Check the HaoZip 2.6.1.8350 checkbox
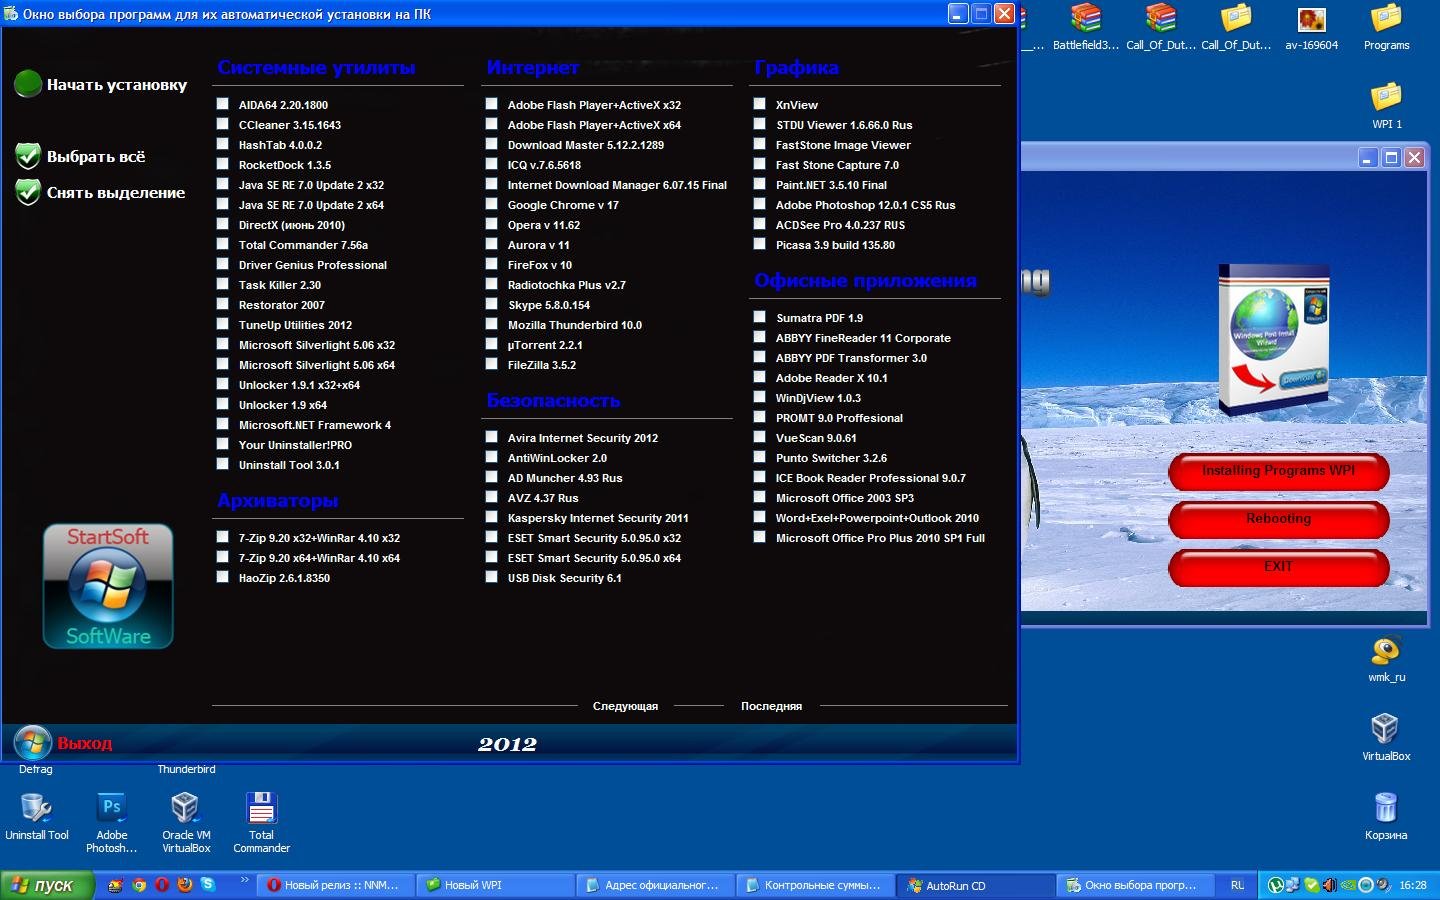Viewport: 1440px width, 900px height. (x=223, y=577)
